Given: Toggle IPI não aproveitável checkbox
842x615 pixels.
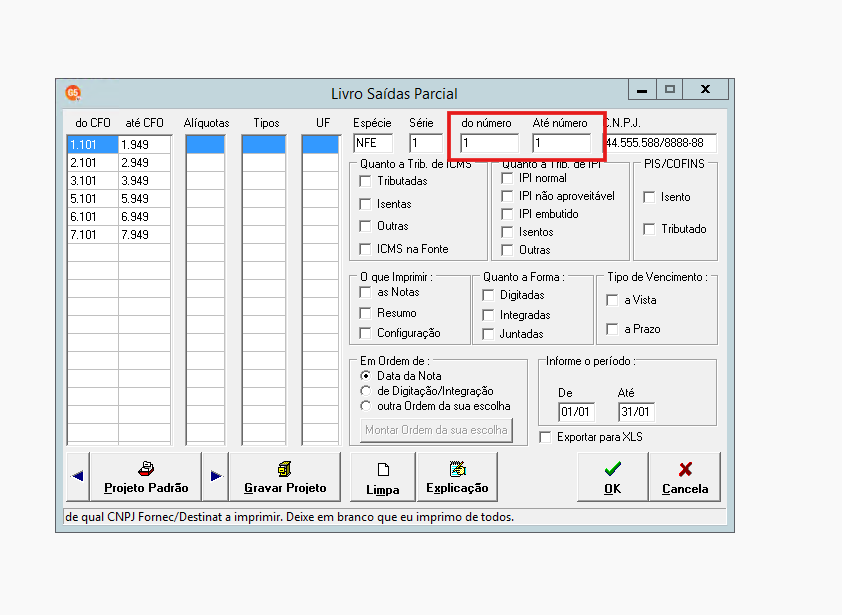Looking at the screenshot, I should click(507, 196).
